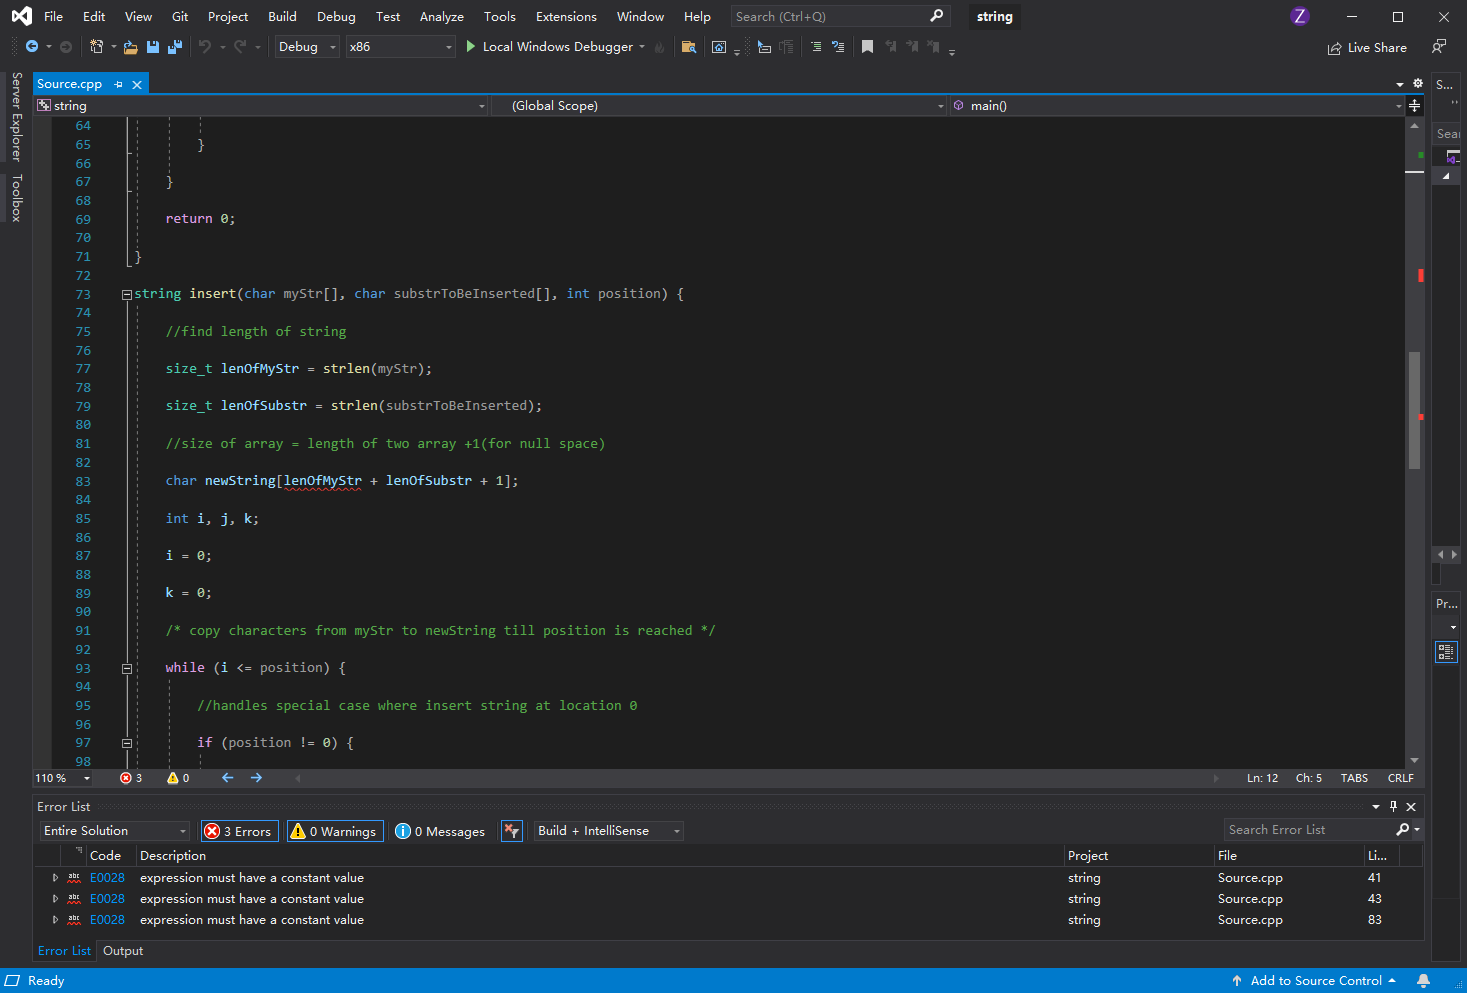Close the Error List panel
Image resolution: width=1467 pixels, height=993 pixels.
pyautogui.click(x=1411, y=807)
